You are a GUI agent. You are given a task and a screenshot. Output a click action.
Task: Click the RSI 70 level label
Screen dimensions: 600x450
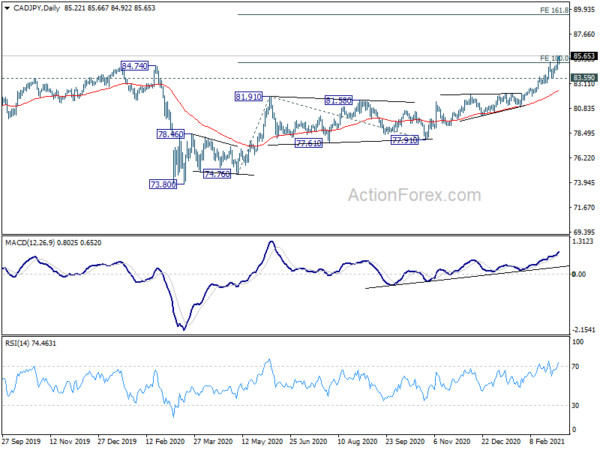point(575,366)
